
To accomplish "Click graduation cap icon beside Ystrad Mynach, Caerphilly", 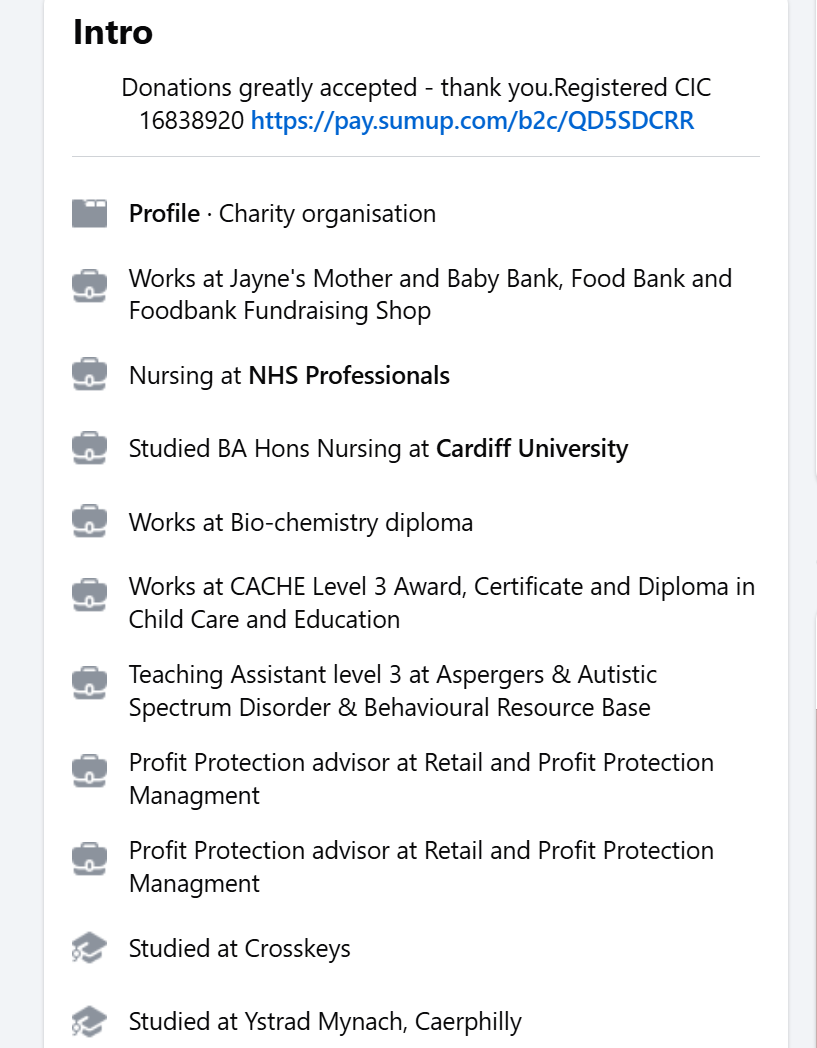I will pyautogui.click(x=90, y=1022).
